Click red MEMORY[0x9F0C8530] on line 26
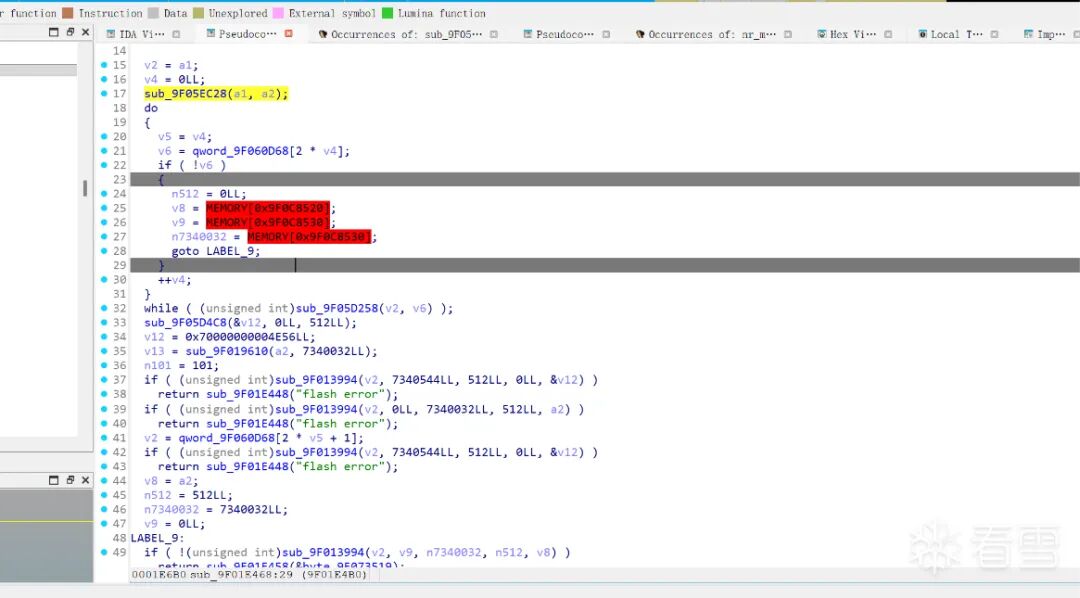This screenshot has width=1080, height=598. (267, 223)
